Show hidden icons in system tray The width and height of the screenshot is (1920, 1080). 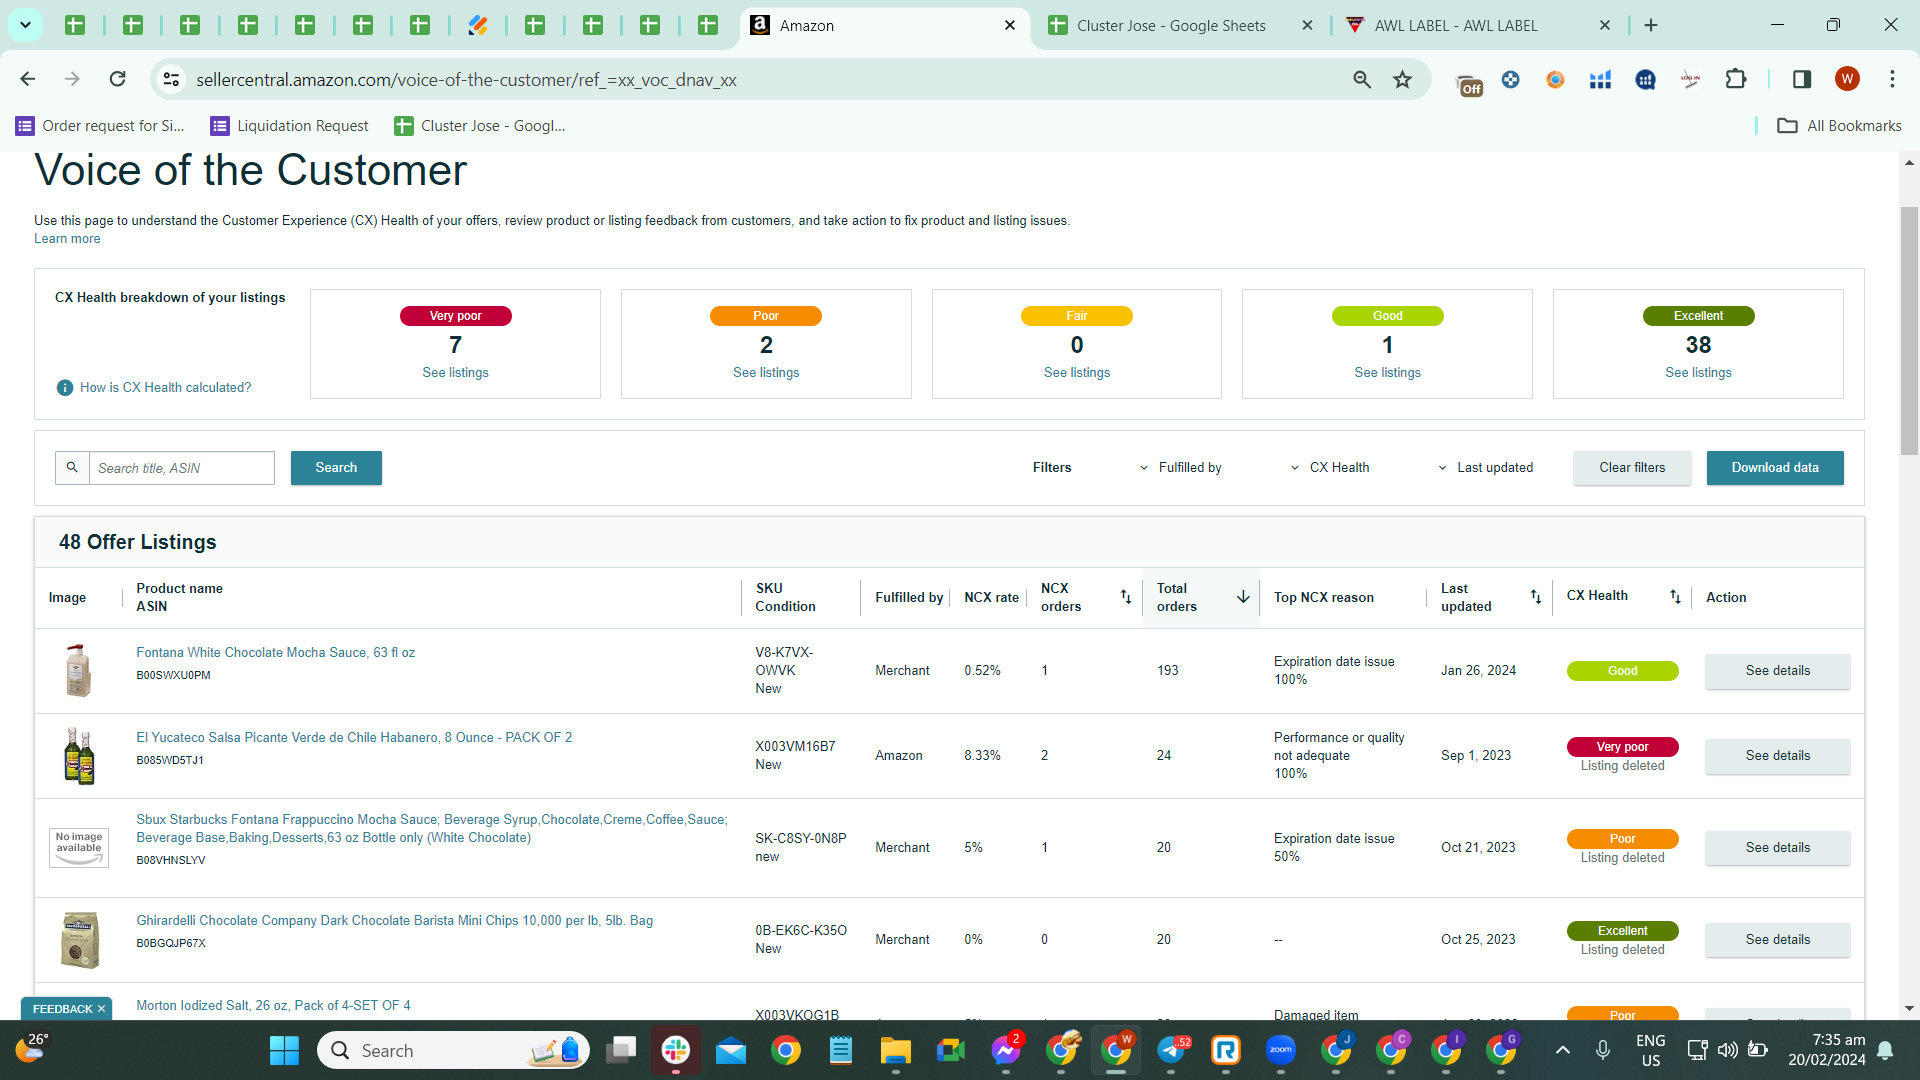coord(1563,1050)
